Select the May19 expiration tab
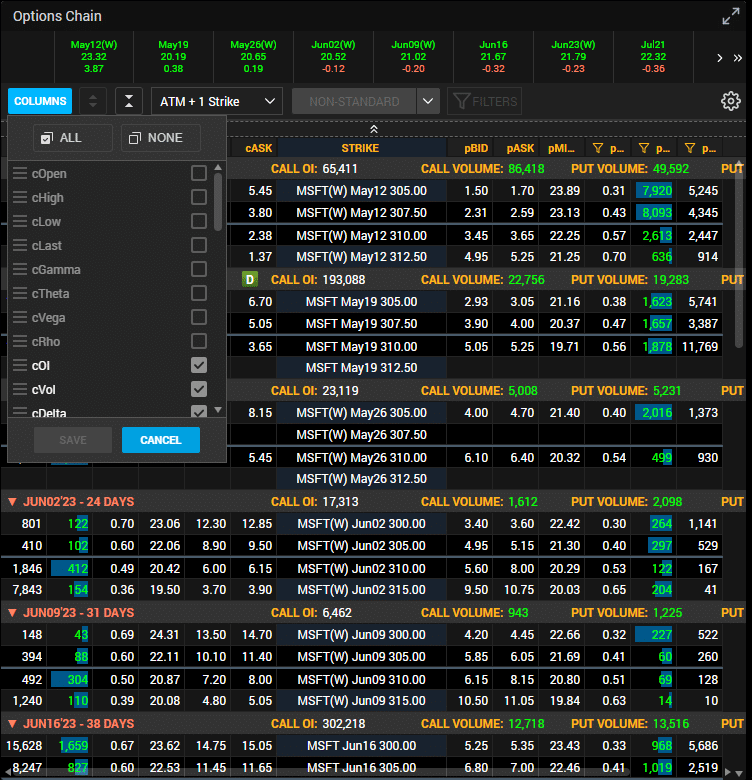This screenshot has height=780, width=752. pos(173,57)
